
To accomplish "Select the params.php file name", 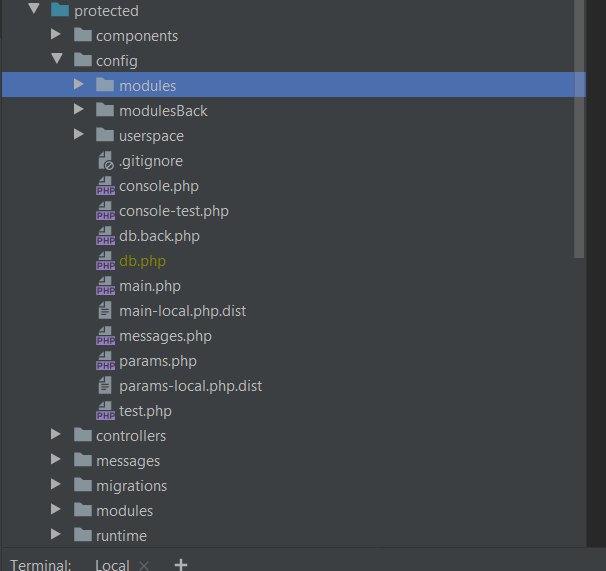I will coord(158,361).
